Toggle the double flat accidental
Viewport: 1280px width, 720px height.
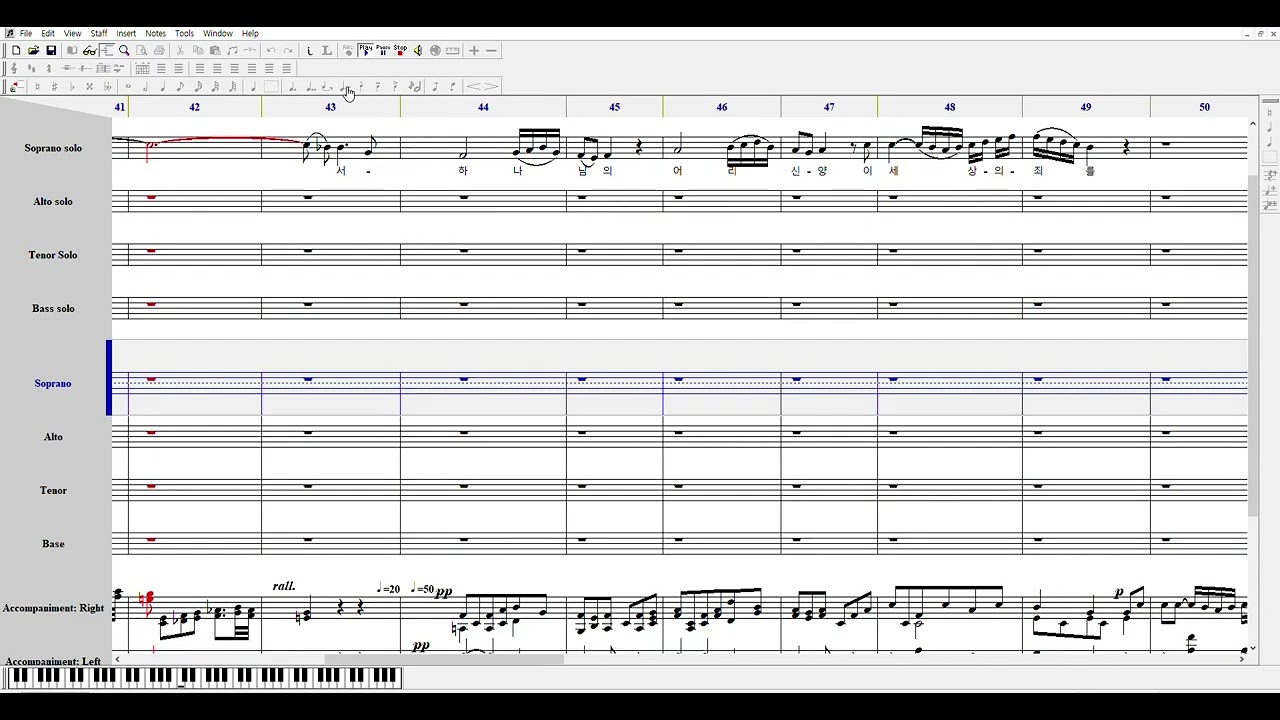click(107, 86)
